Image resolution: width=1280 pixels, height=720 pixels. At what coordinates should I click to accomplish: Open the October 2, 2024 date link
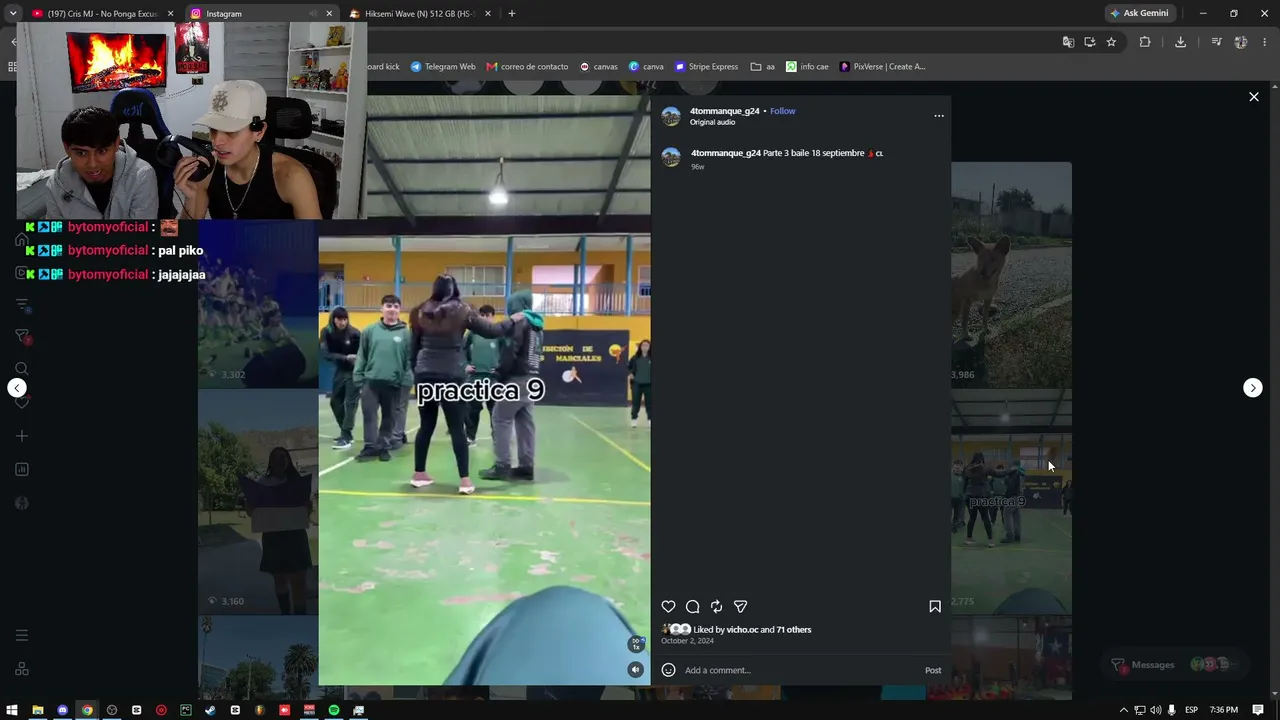click(687, 640)
